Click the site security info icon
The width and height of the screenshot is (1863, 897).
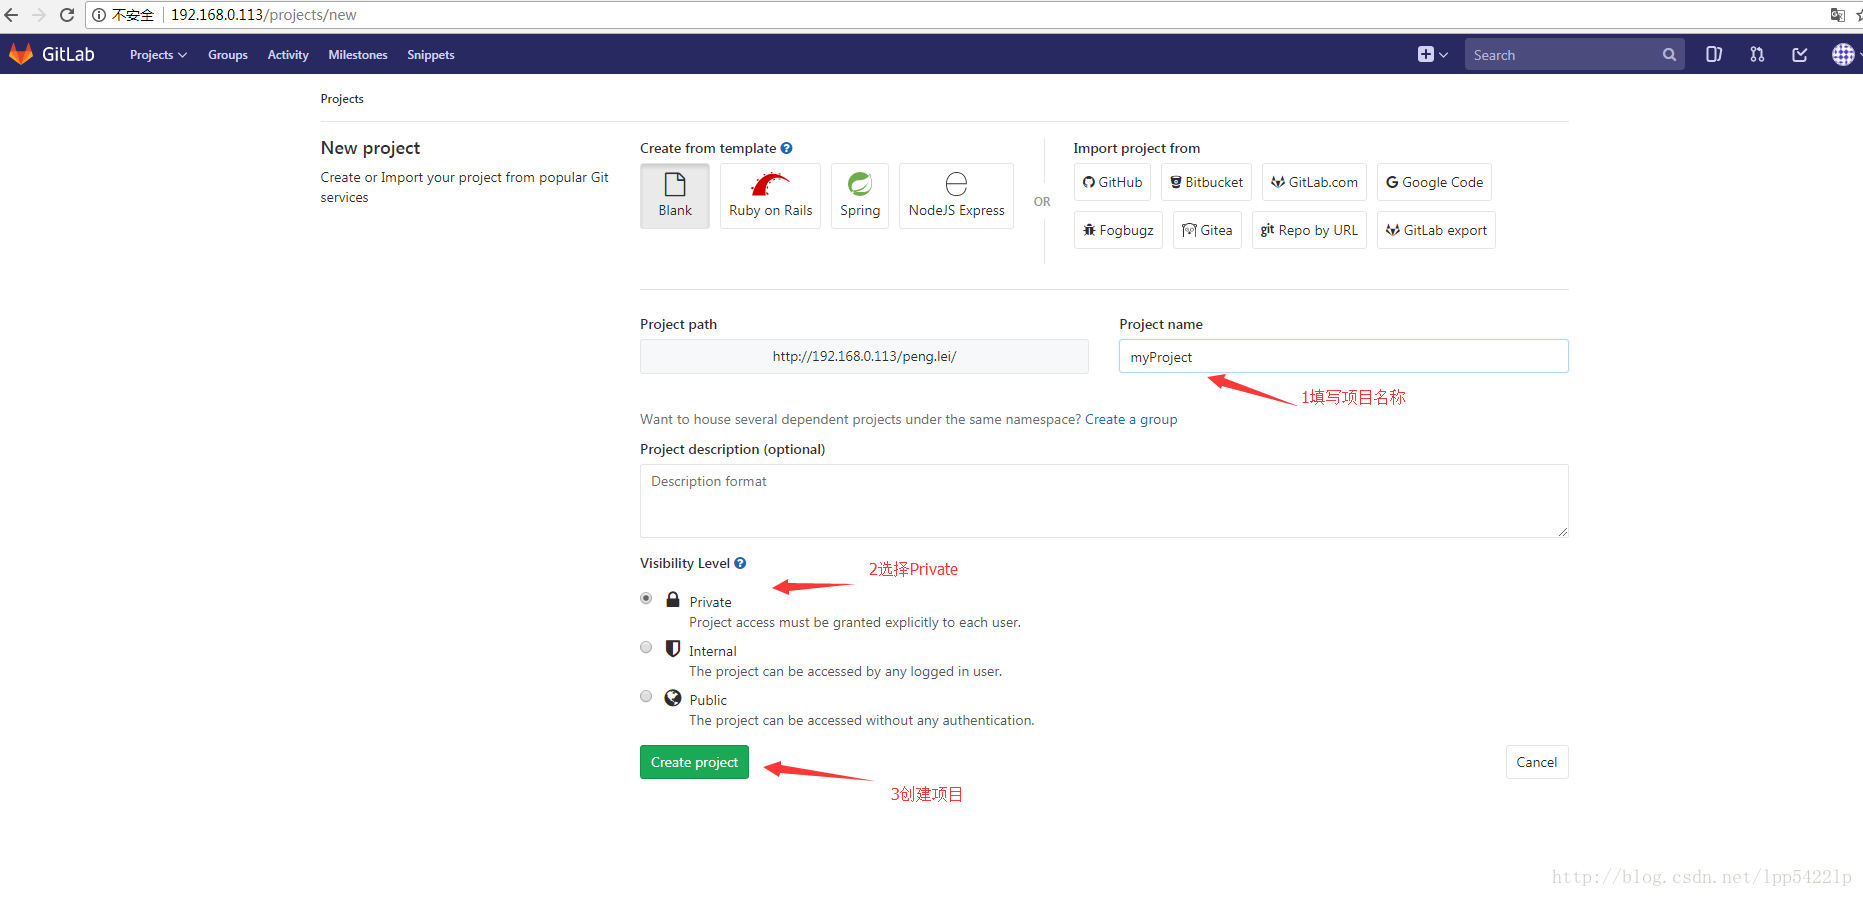click(x=99, y=15)
